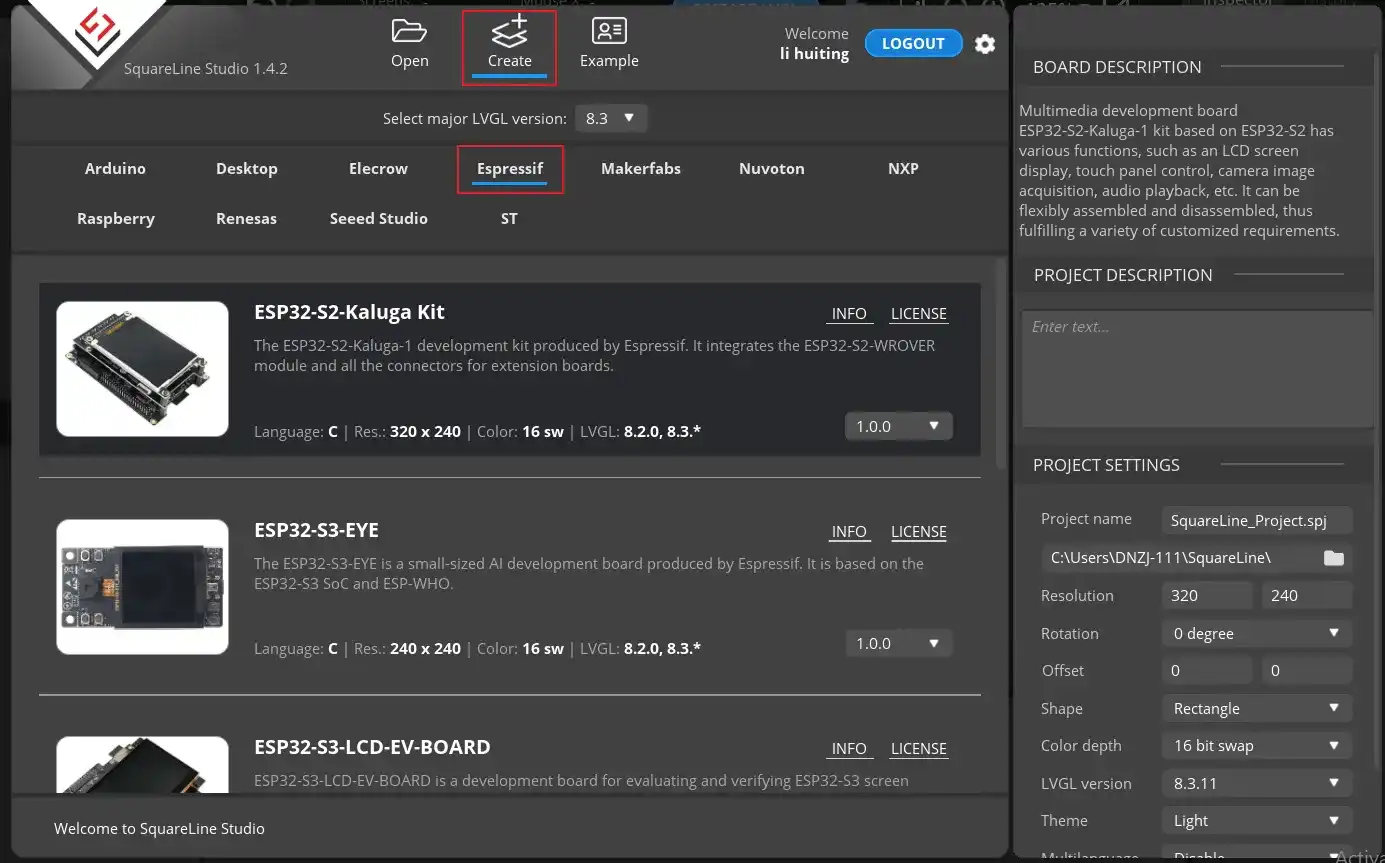Expand the Color depth dropdown

tap(1256, 746)
